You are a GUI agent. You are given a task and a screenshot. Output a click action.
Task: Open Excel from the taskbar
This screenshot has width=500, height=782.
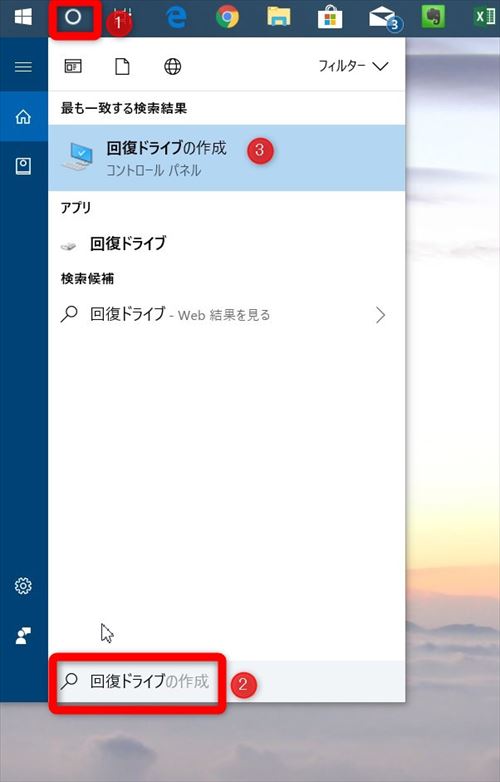pyautogui.click(x=484, y=17)
